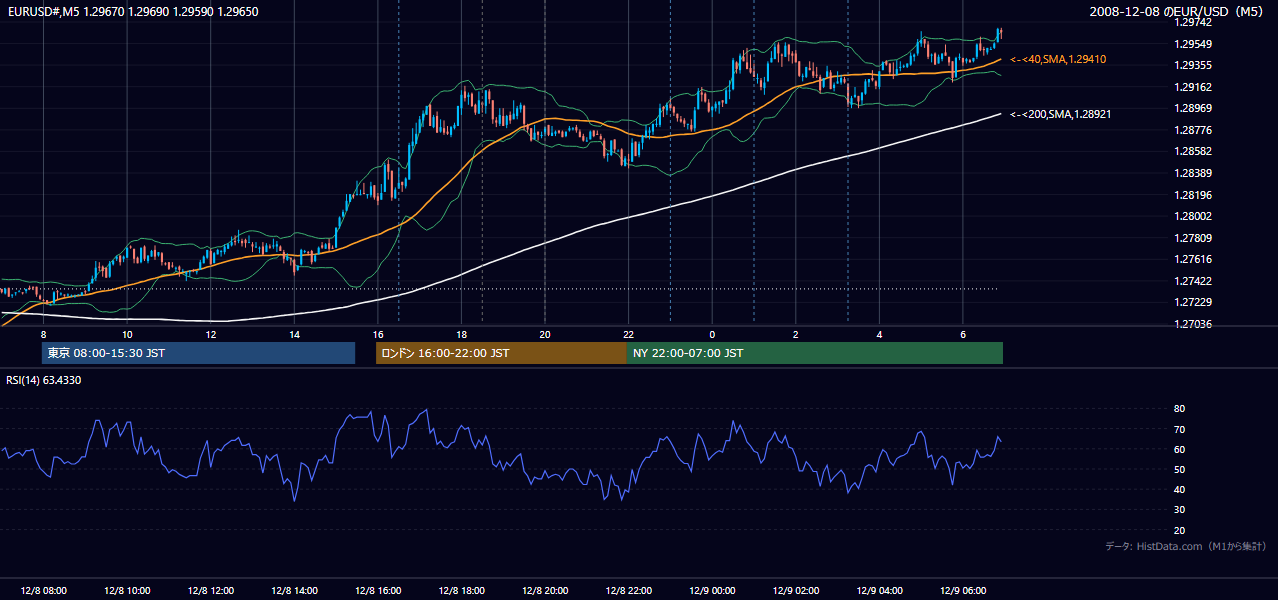Click the 12/8 14:00 bottom time label

coord(294,591)
